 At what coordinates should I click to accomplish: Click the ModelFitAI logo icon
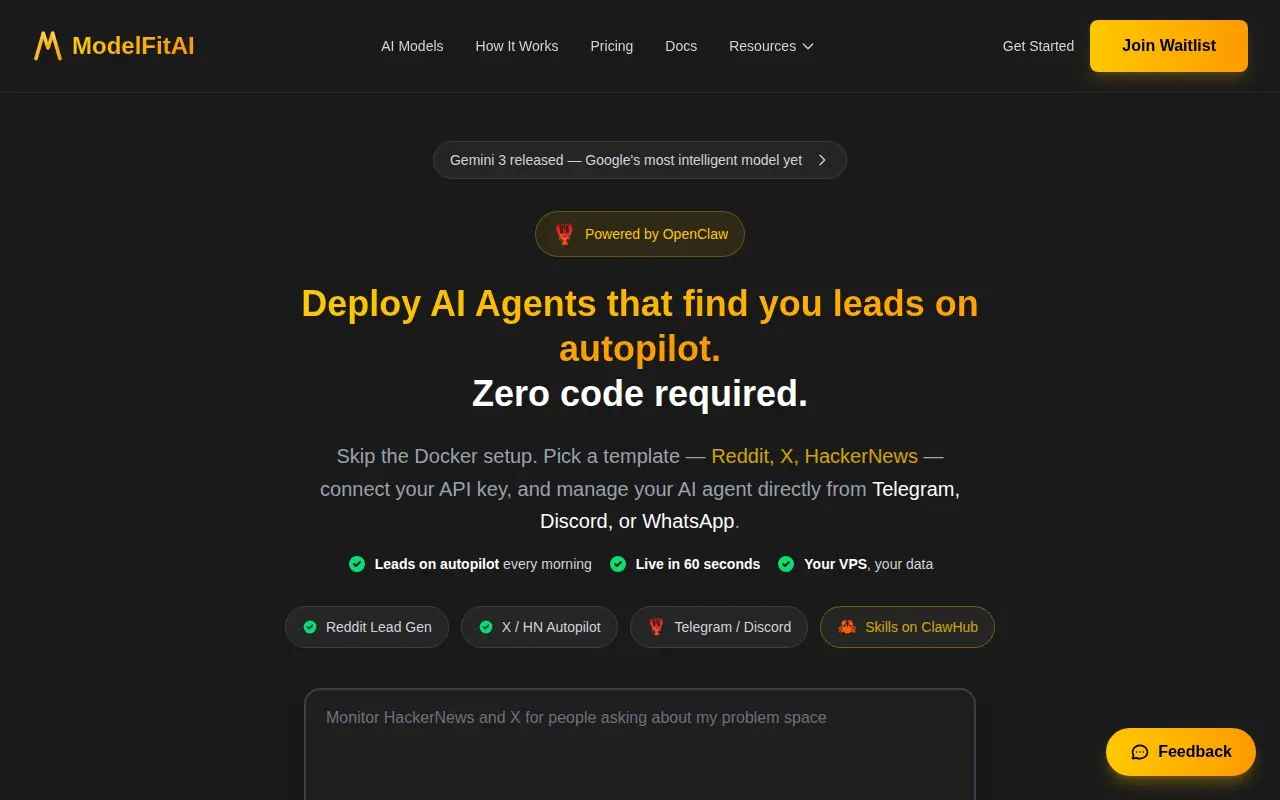48,46
